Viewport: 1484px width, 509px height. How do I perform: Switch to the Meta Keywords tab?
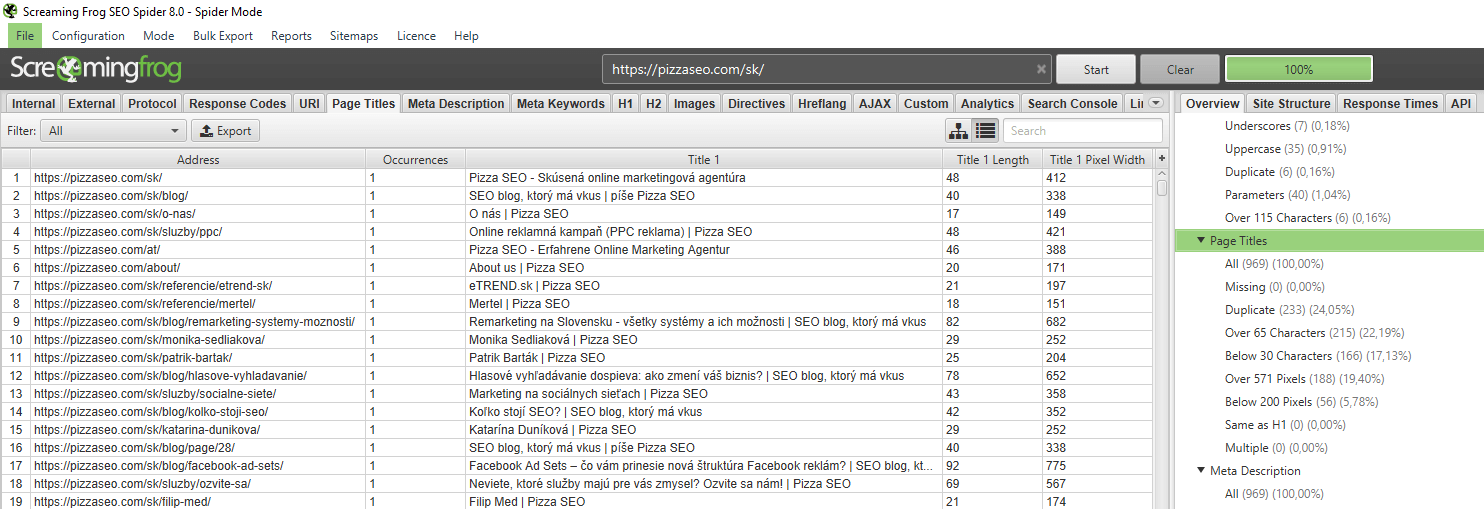click(561, 103)
